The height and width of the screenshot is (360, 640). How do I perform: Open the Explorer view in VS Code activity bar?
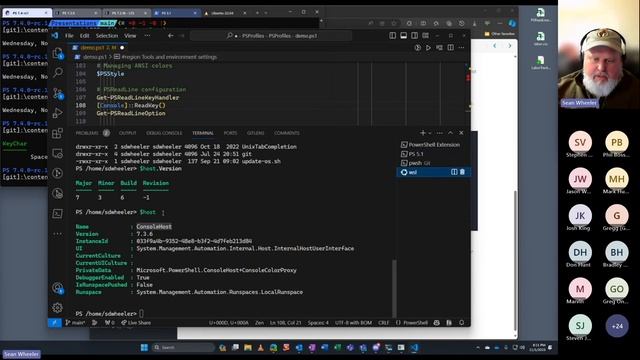pyautogui.click(x=58, y=53)
